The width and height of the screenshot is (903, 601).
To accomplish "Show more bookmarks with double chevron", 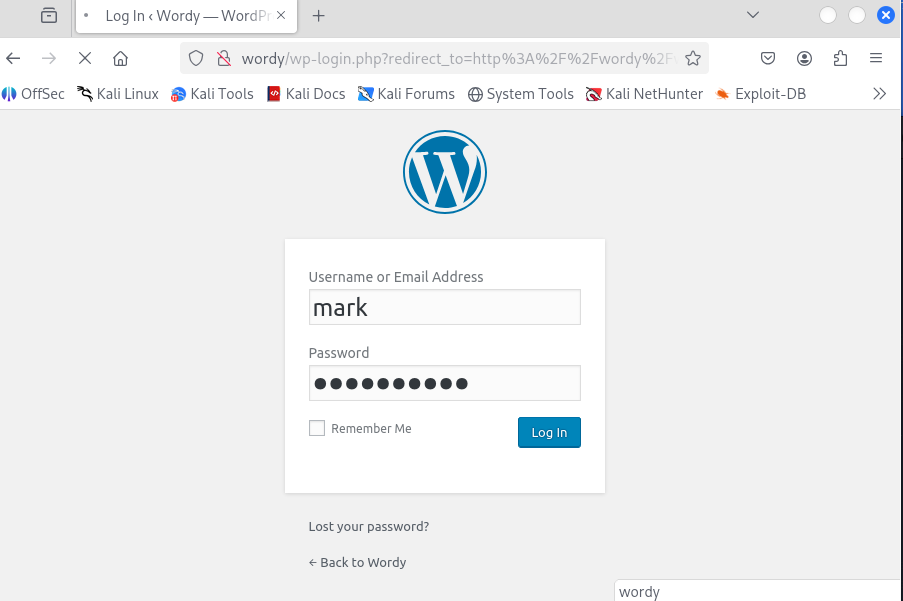I will (x=879, y=94).
